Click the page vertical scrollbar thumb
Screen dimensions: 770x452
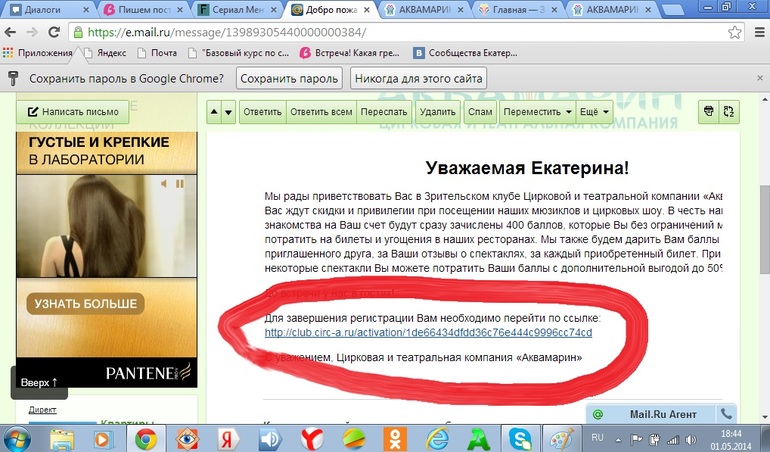[765, 229]
